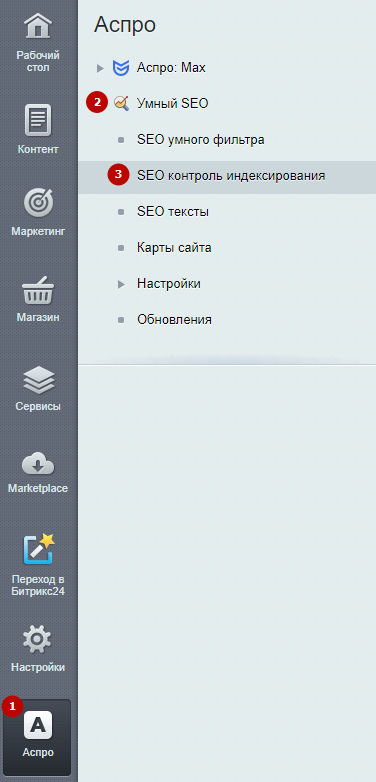Click the Маркетинг label
Viewport: 376px width, 782px height.
pyautogui.click(x=38, y=231)
